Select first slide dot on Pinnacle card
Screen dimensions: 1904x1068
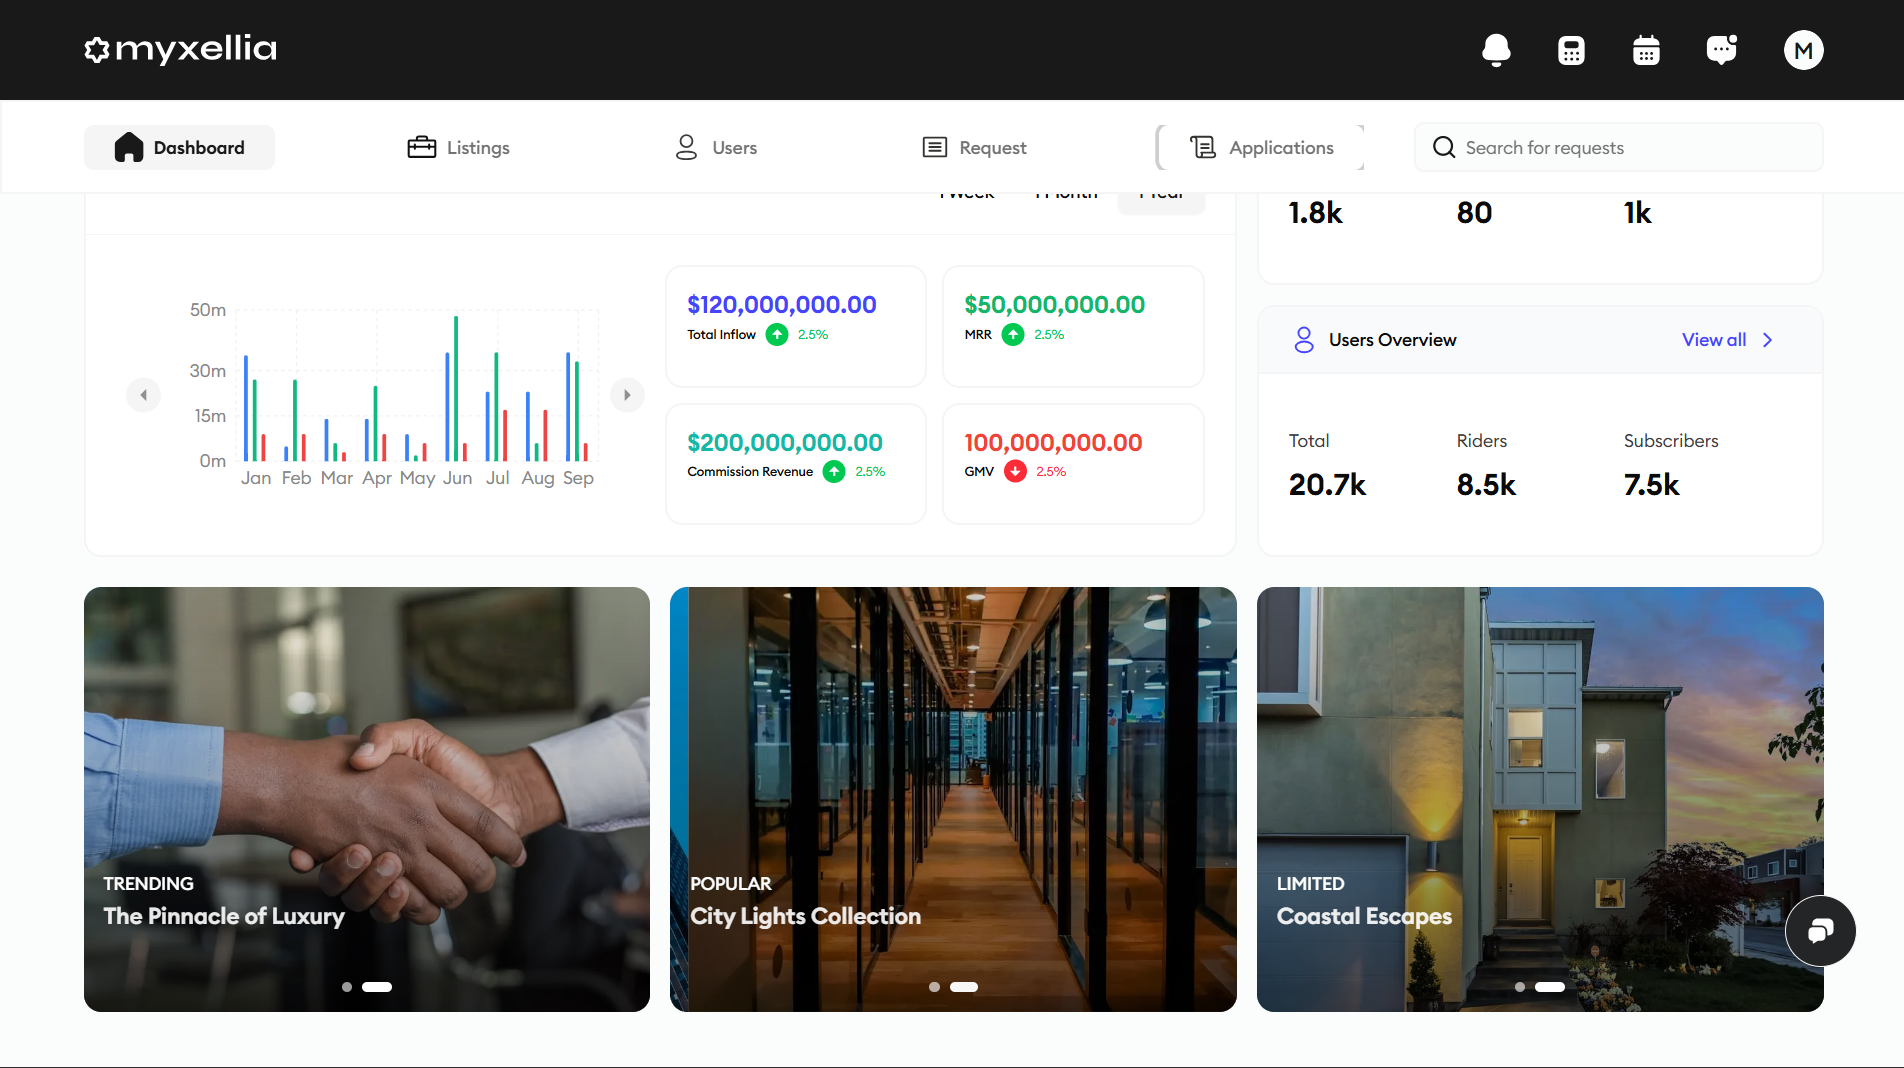347,987
